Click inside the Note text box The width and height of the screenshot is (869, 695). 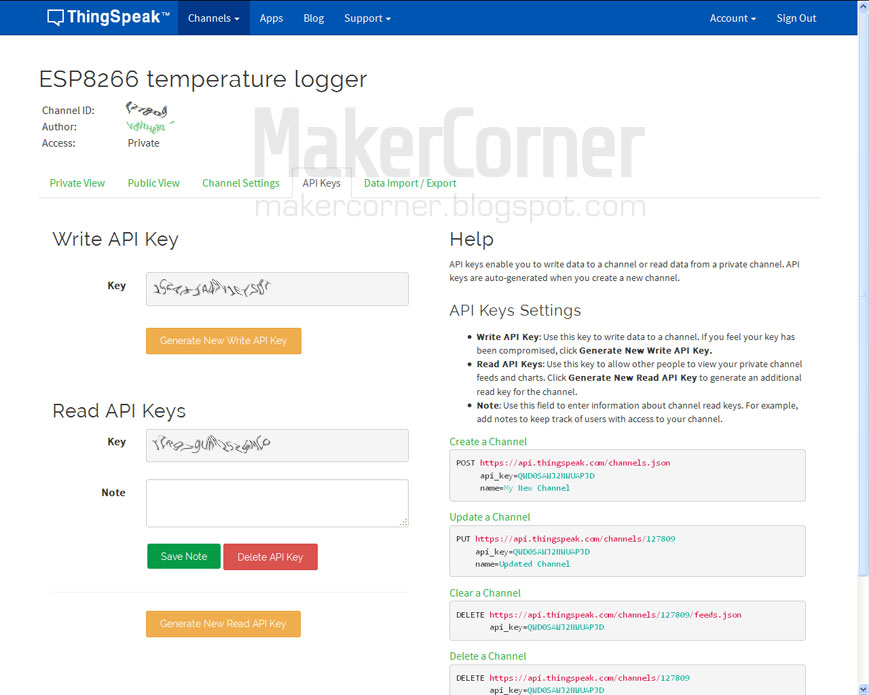[x=276, y=503]
